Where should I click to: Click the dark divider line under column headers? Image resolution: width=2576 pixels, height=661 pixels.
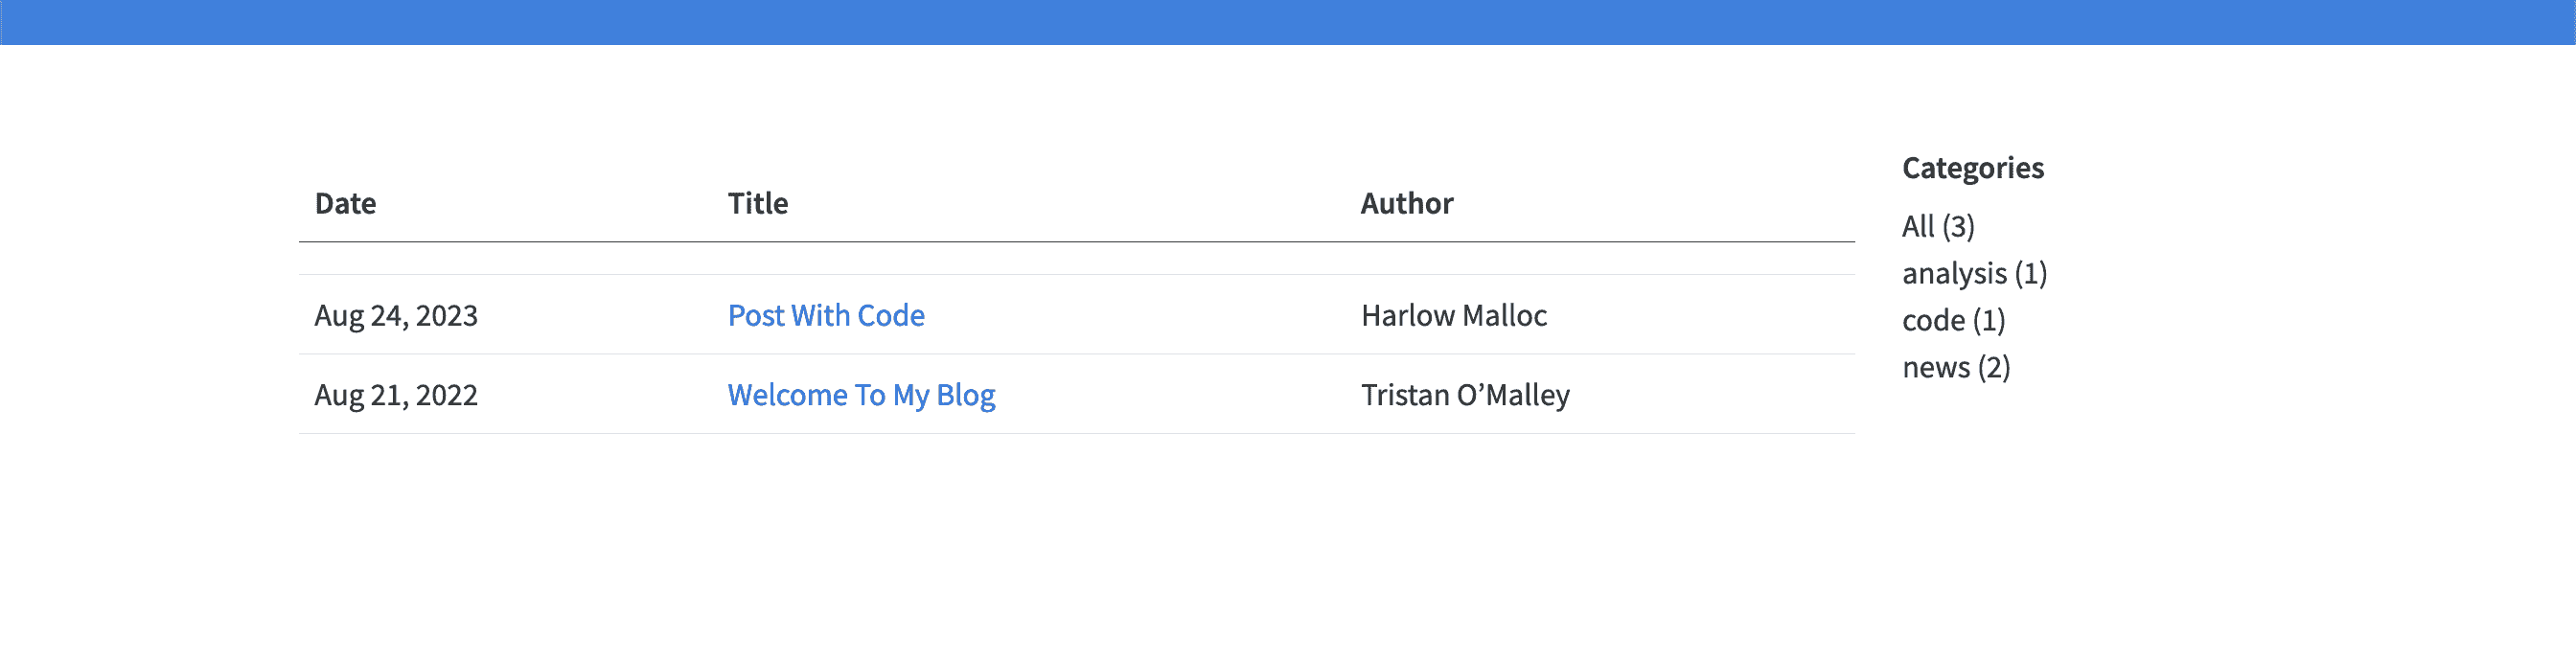click(x=1076, y=242)
